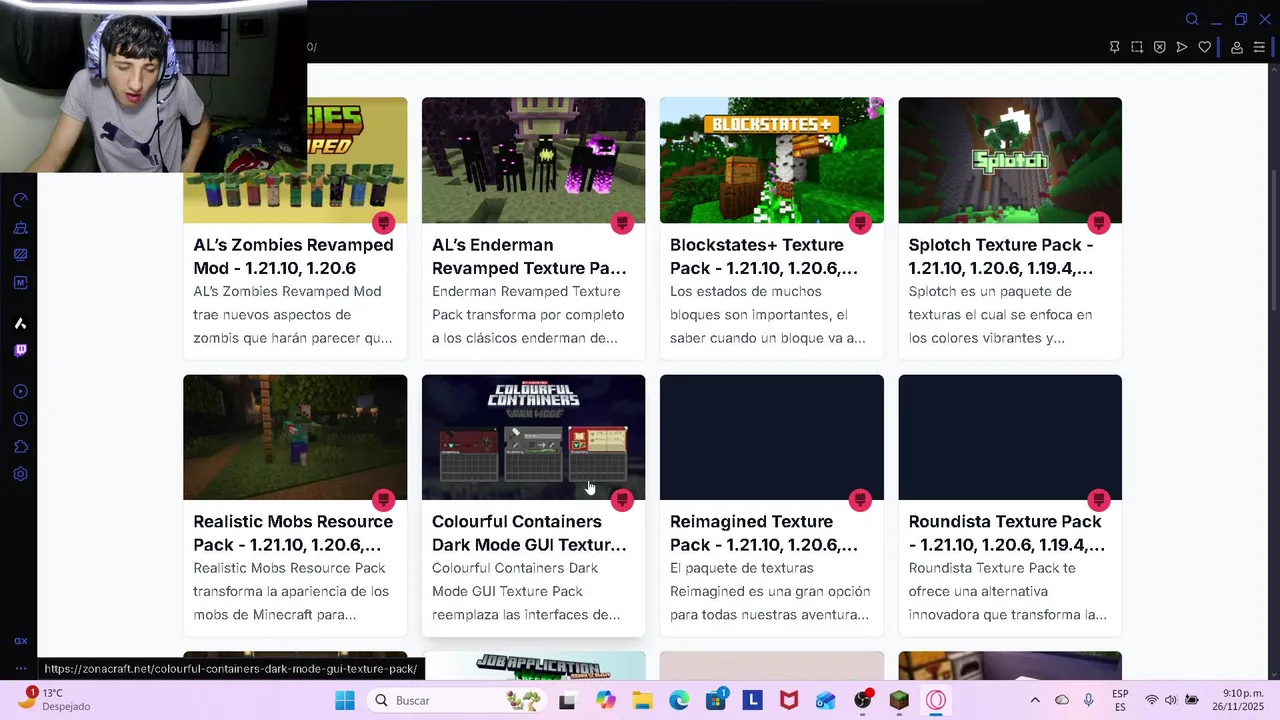The width and height of the screenshot is (1280, 720).
Task: Click the tab search magnifier icon
Action: click(x=1192, y=19)
